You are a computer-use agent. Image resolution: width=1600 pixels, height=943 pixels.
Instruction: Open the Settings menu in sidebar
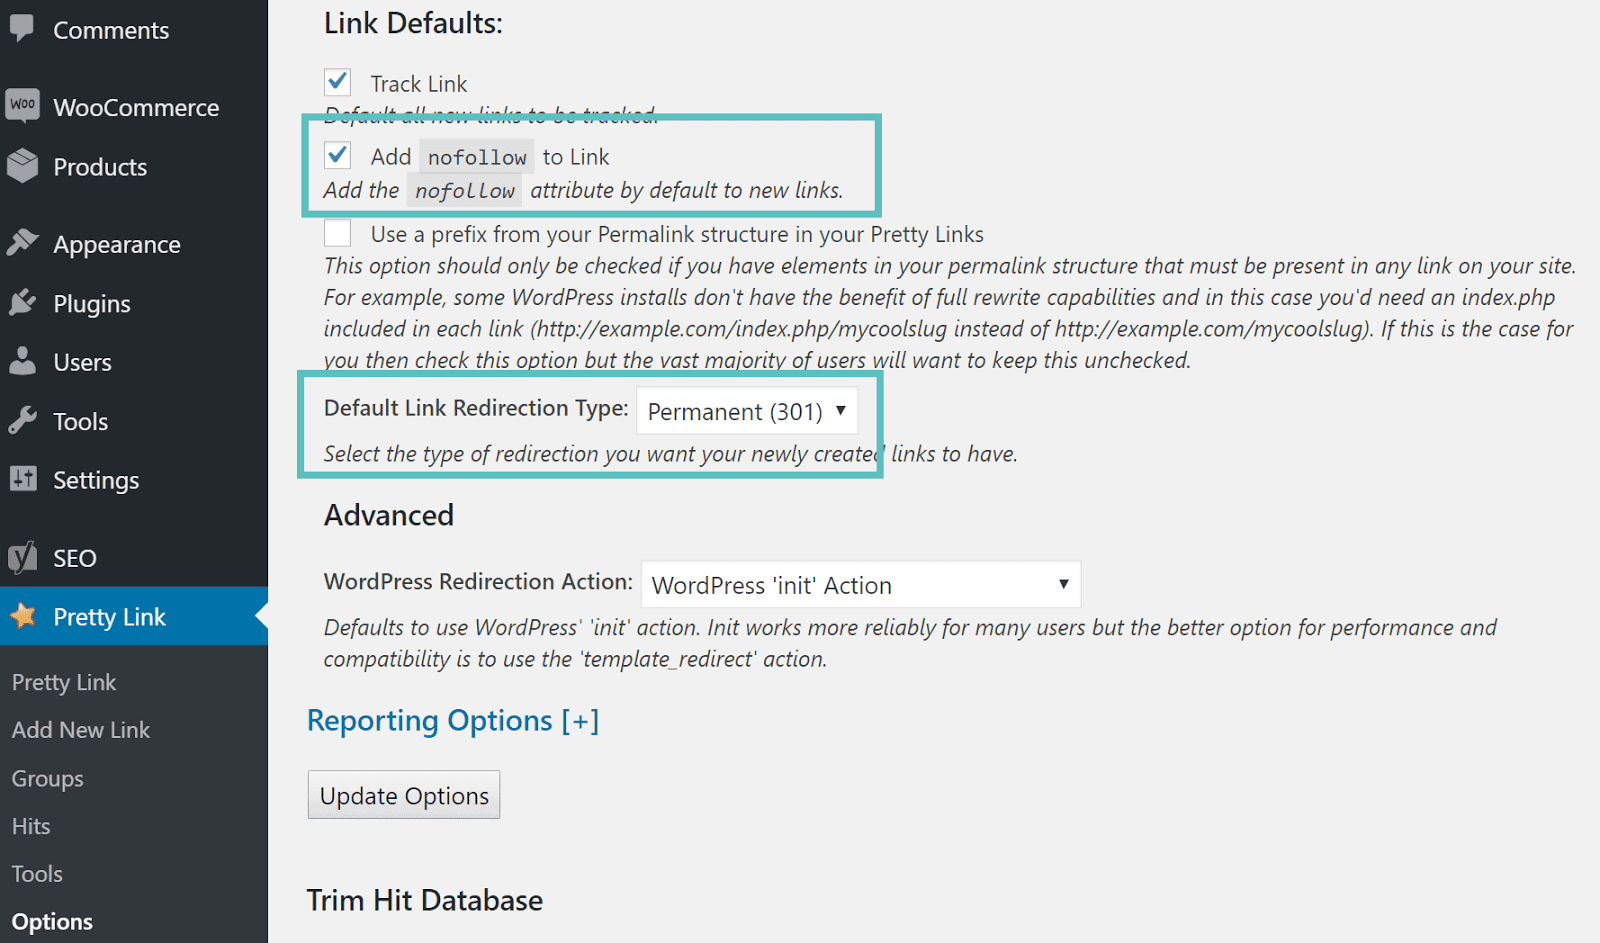[x=95, y=480]
